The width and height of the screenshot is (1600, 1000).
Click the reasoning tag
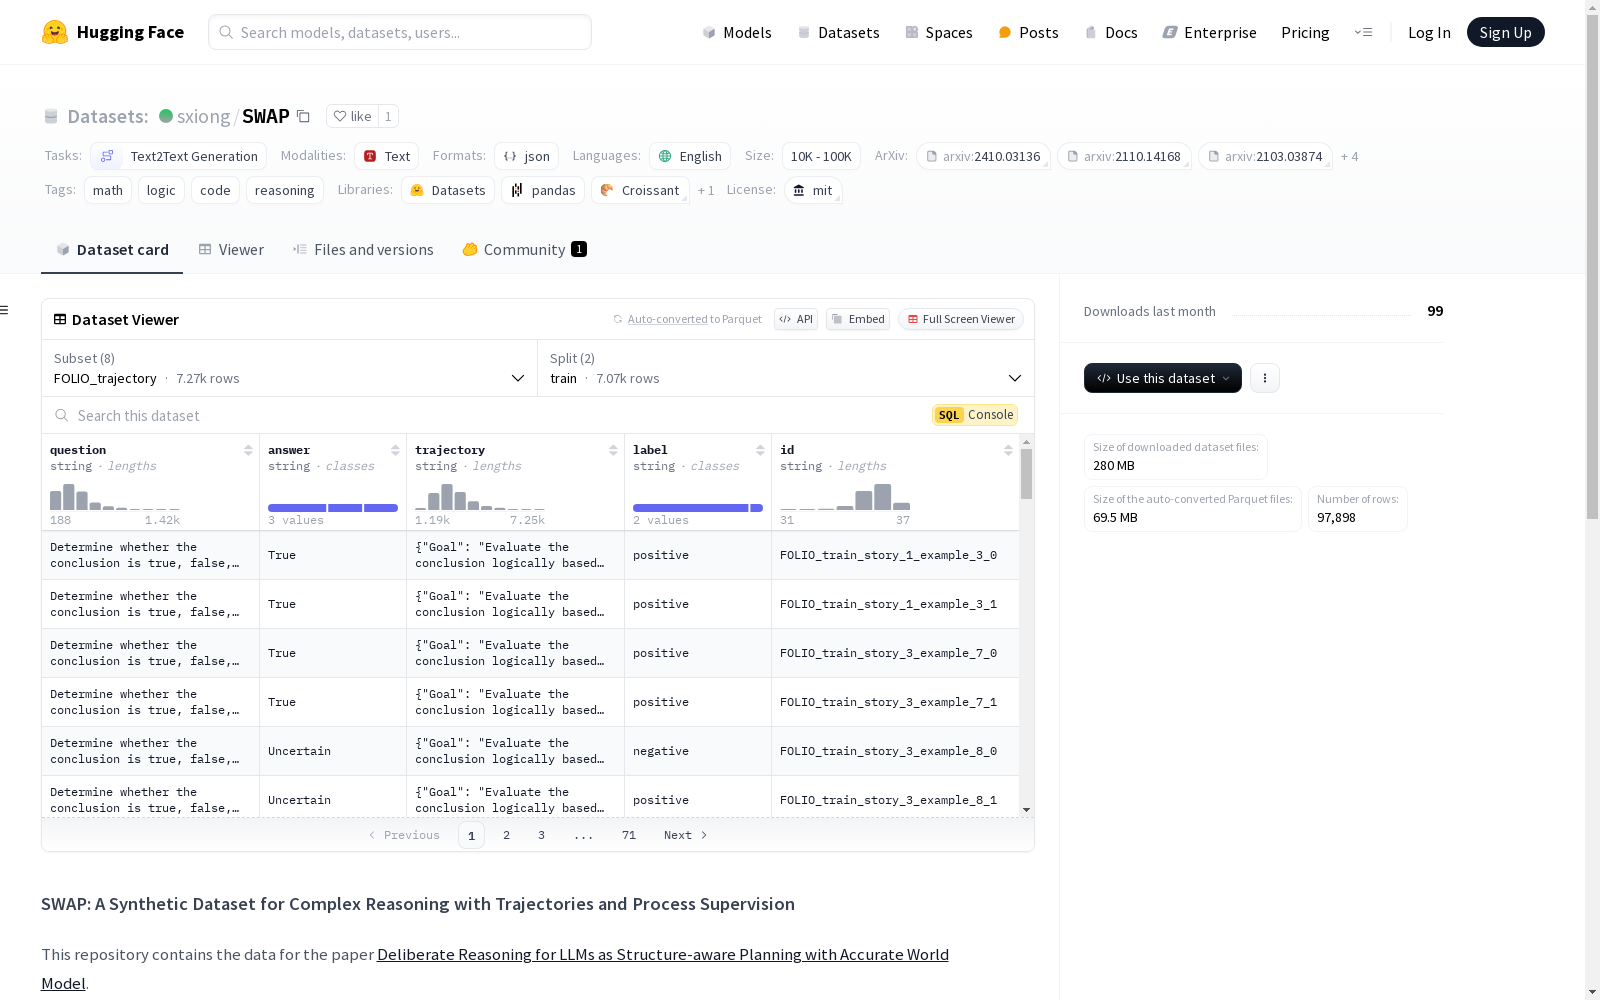pyautogui.click(x=284, y=190)
